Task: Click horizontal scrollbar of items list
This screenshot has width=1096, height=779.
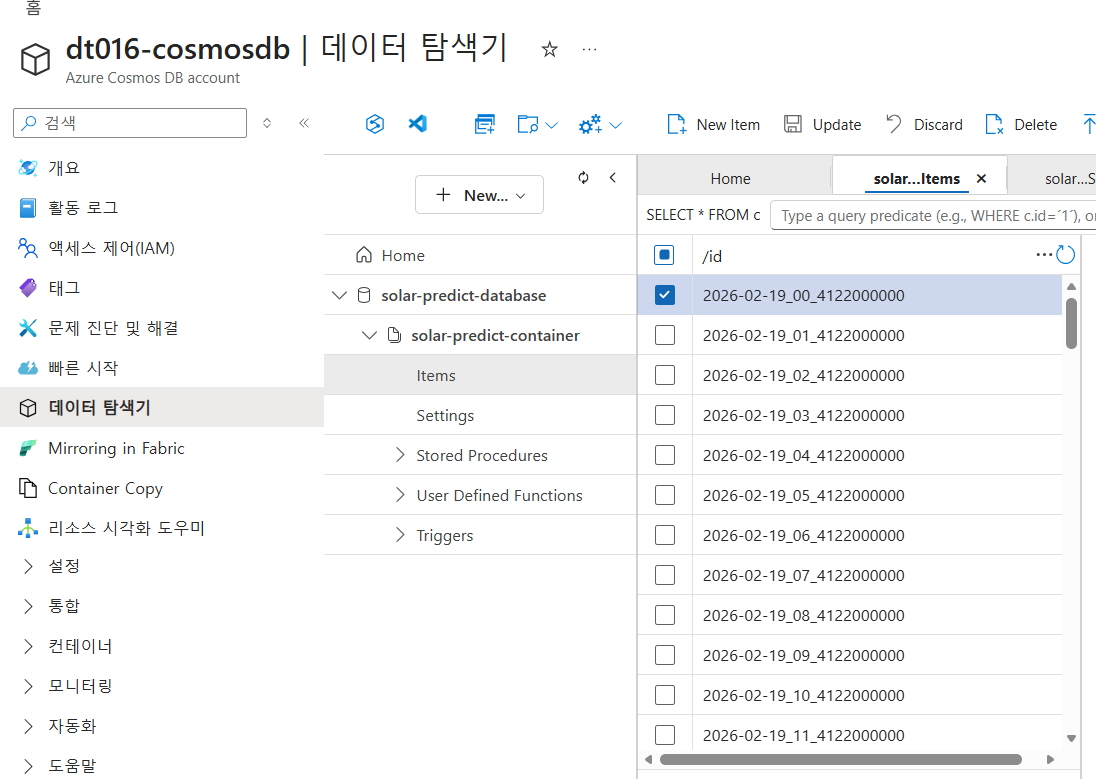Action: [841, 759]
